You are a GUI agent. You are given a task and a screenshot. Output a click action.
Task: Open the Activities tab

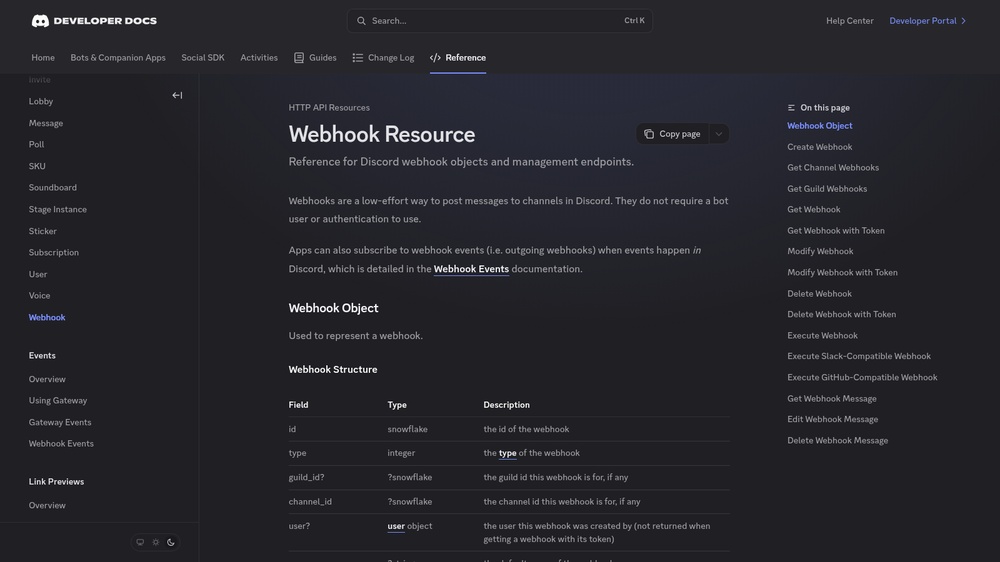(259, 57)
